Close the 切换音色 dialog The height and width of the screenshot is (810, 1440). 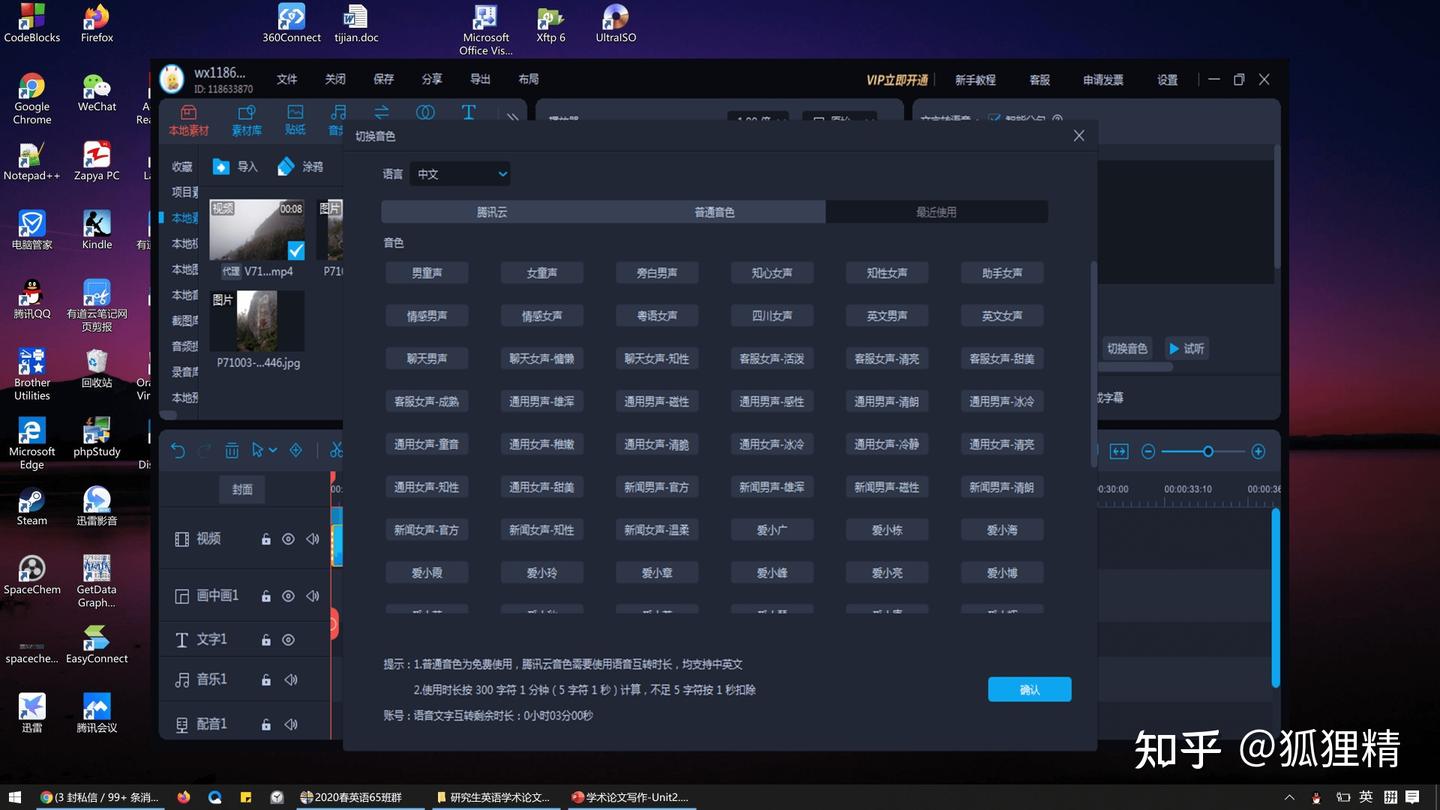(x=1079, y=136)
